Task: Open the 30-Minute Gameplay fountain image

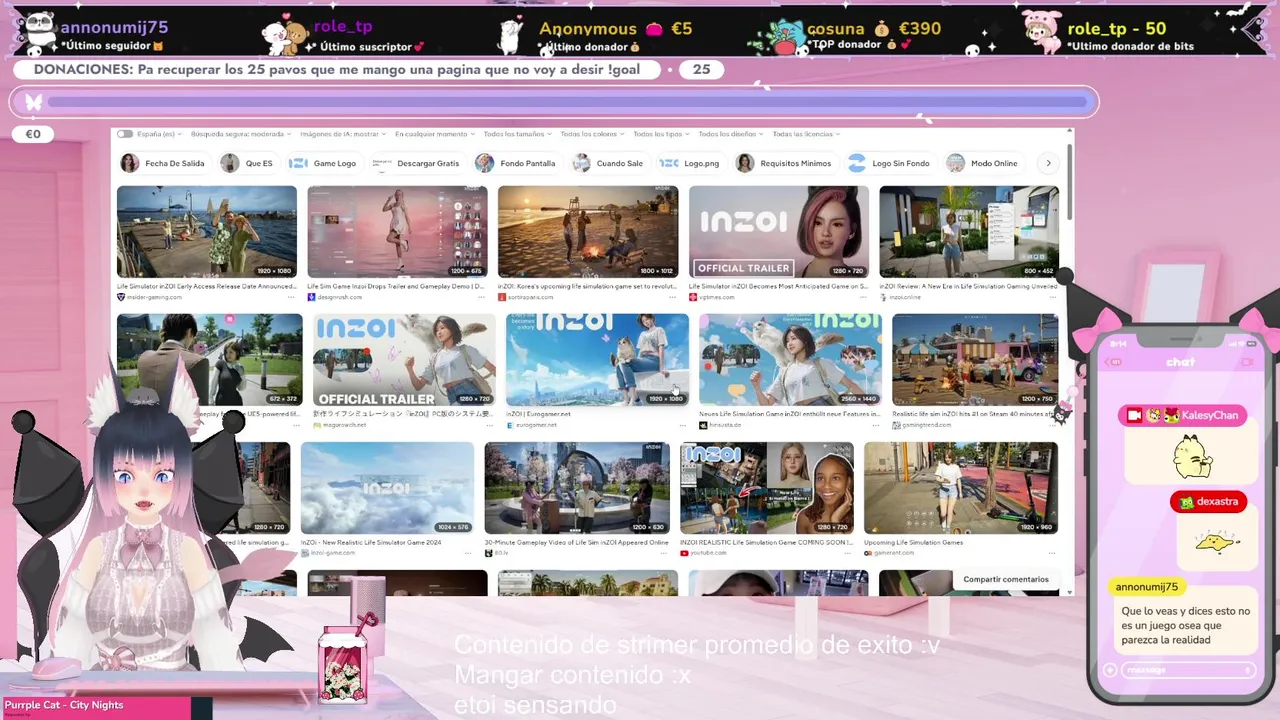Action: 577,488
